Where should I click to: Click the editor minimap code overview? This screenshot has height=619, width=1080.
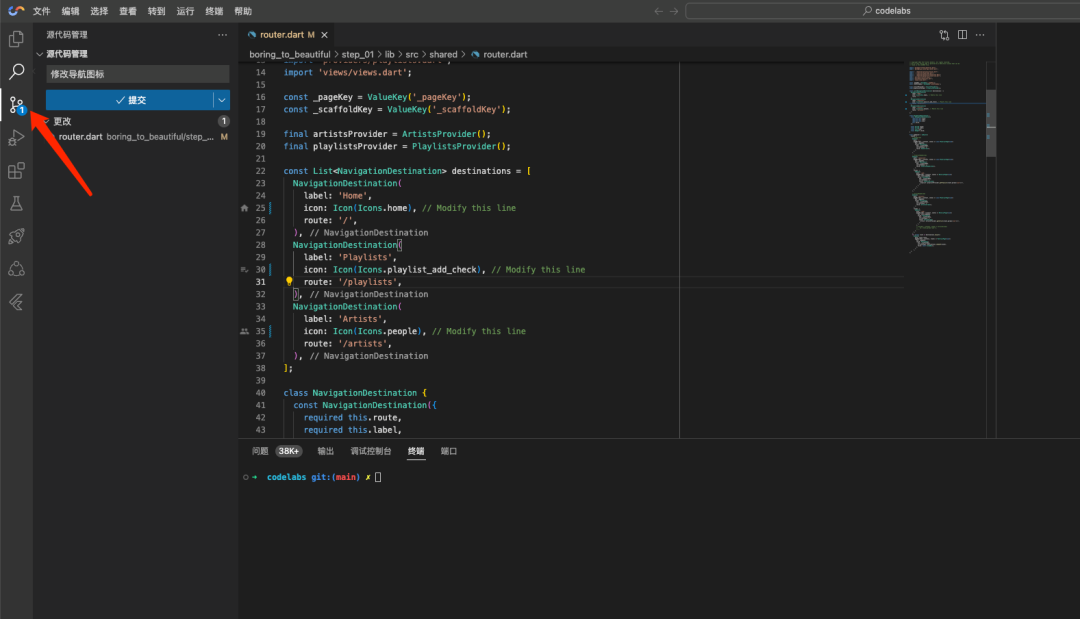pyautogui.click(x=944, y=157)
